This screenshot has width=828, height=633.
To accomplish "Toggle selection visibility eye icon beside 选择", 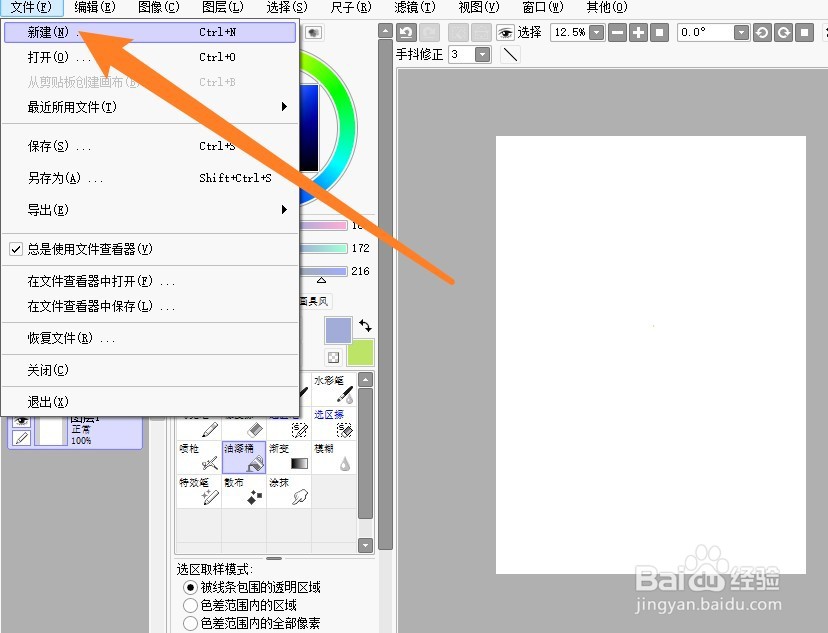I will tap(505, 33).
